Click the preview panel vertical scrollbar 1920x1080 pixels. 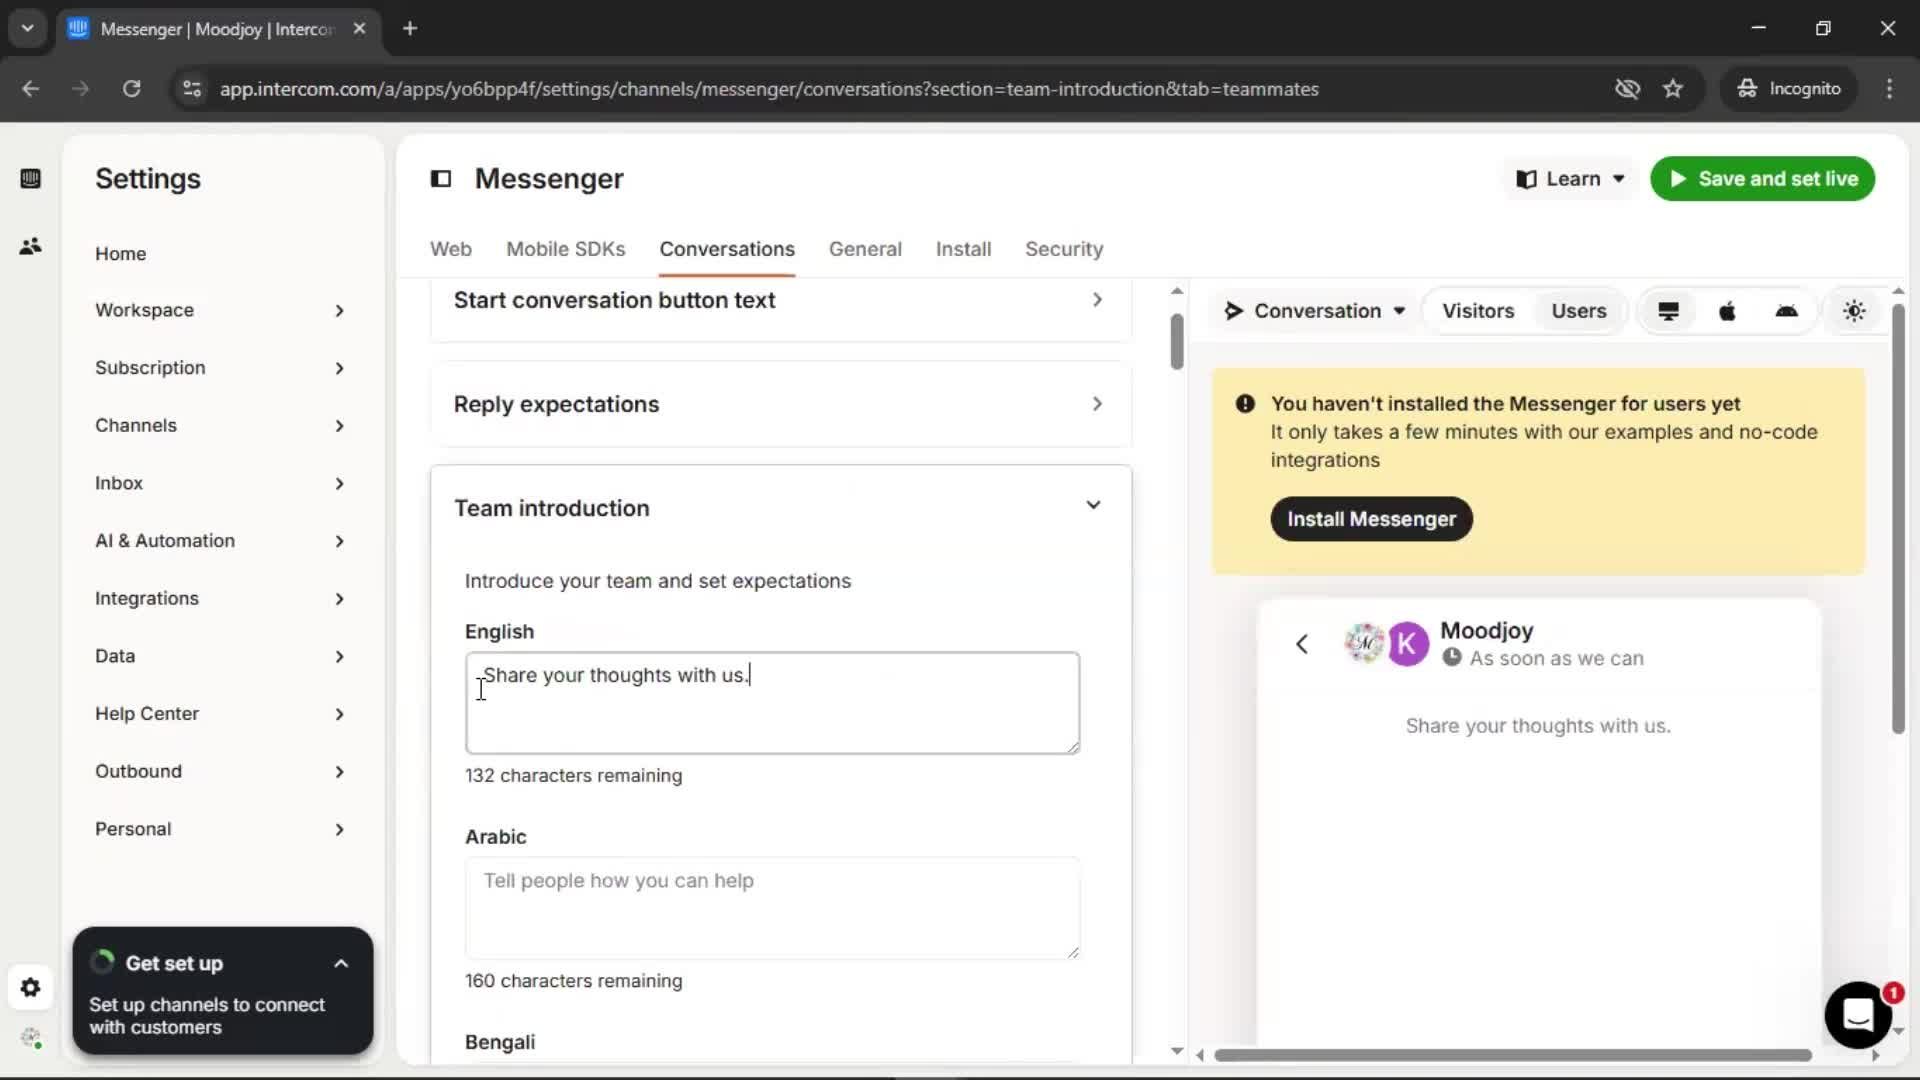tap(1898, 518)
